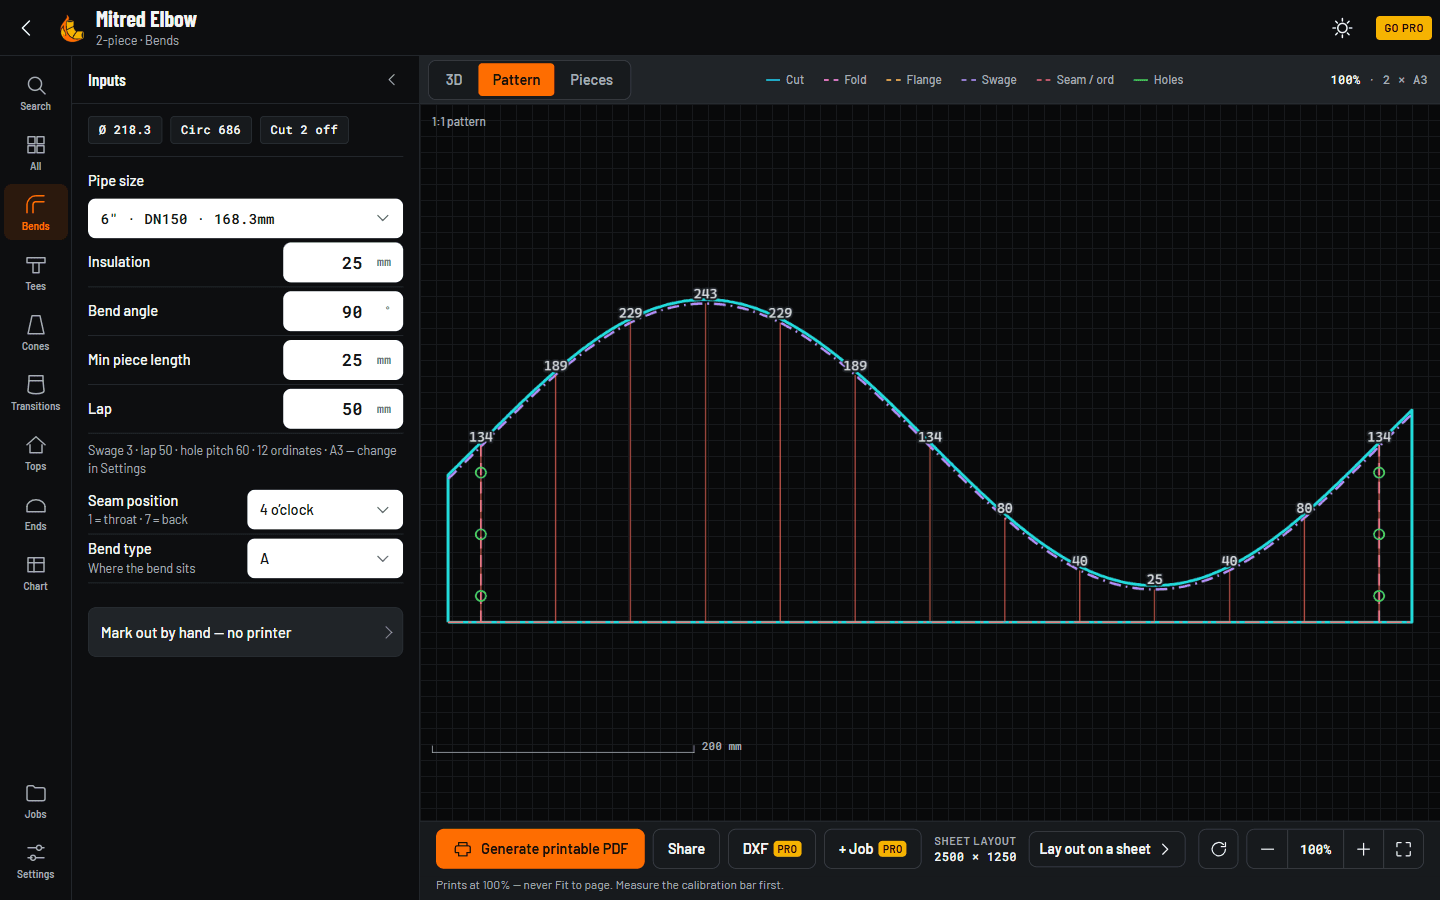This screenshot has height=900, width=1440.
Task: Edit the Lap value field
Action: click(343, 409)
